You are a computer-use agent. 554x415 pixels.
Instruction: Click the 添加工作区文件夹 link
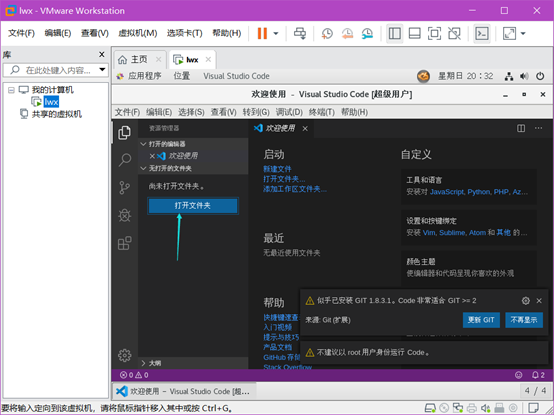(x=295, y=189)
